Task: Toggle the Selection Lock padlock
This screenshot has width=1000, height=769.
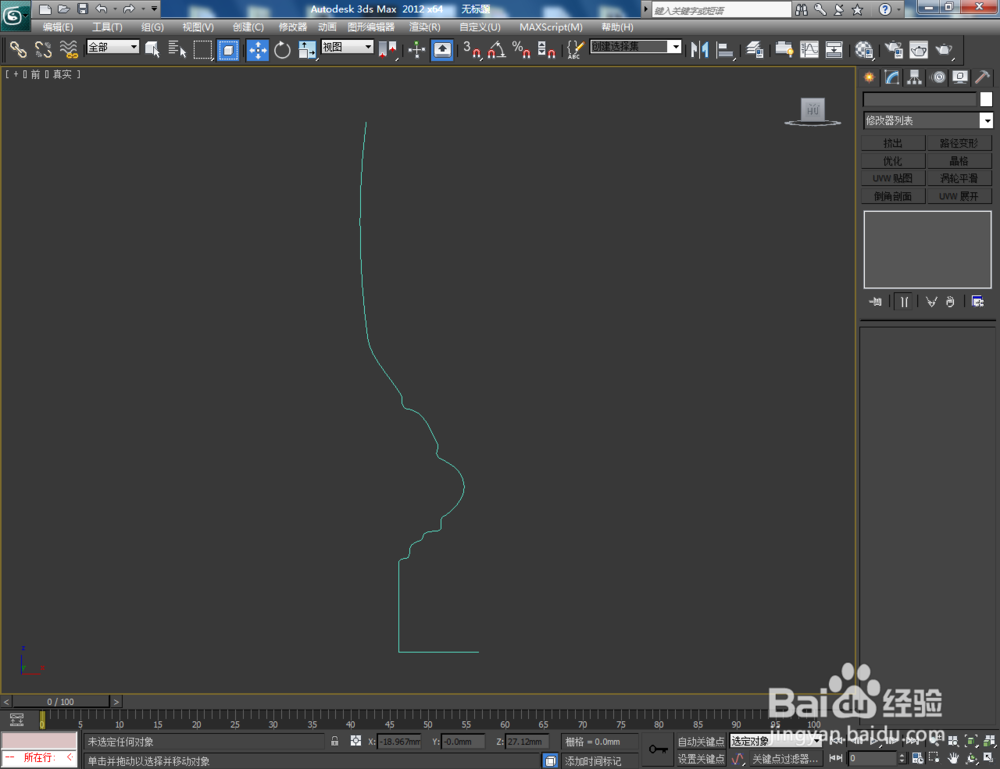Action: (334, 741)
